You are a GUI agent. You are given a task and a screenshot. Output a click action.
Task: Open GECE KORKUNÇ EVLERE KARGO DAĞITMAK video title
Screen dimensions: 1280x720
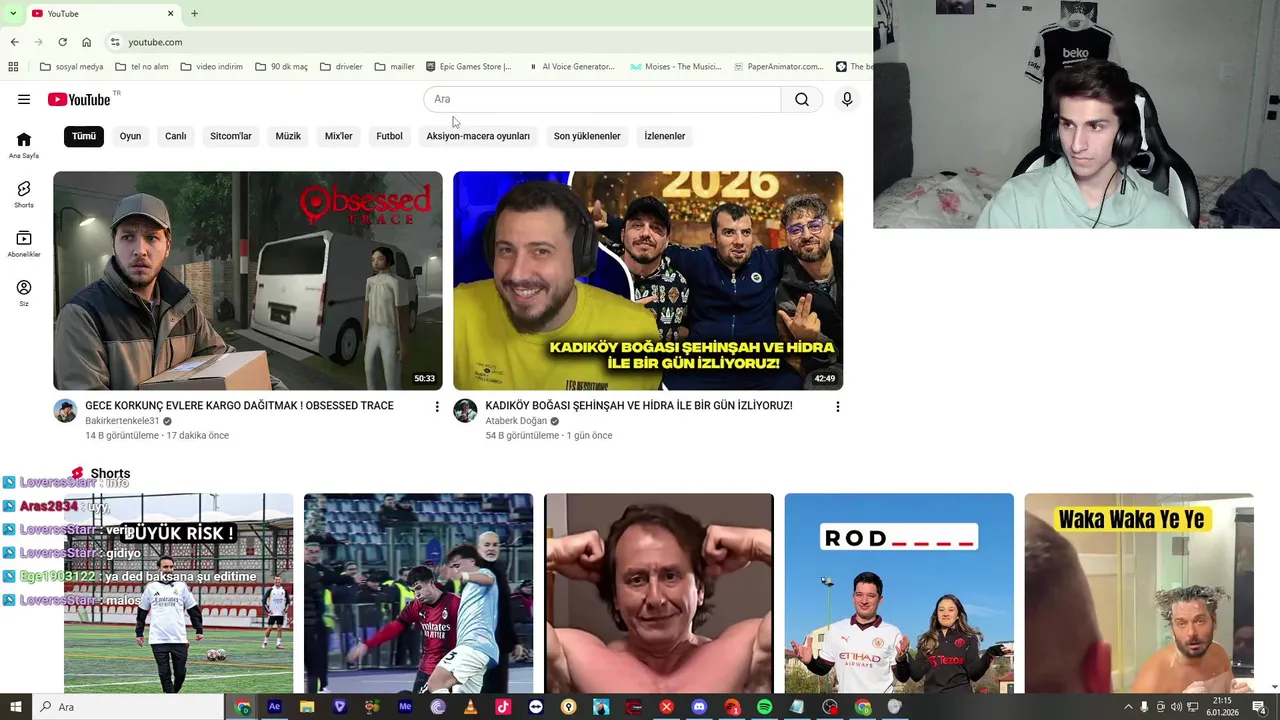pos(239,406)
